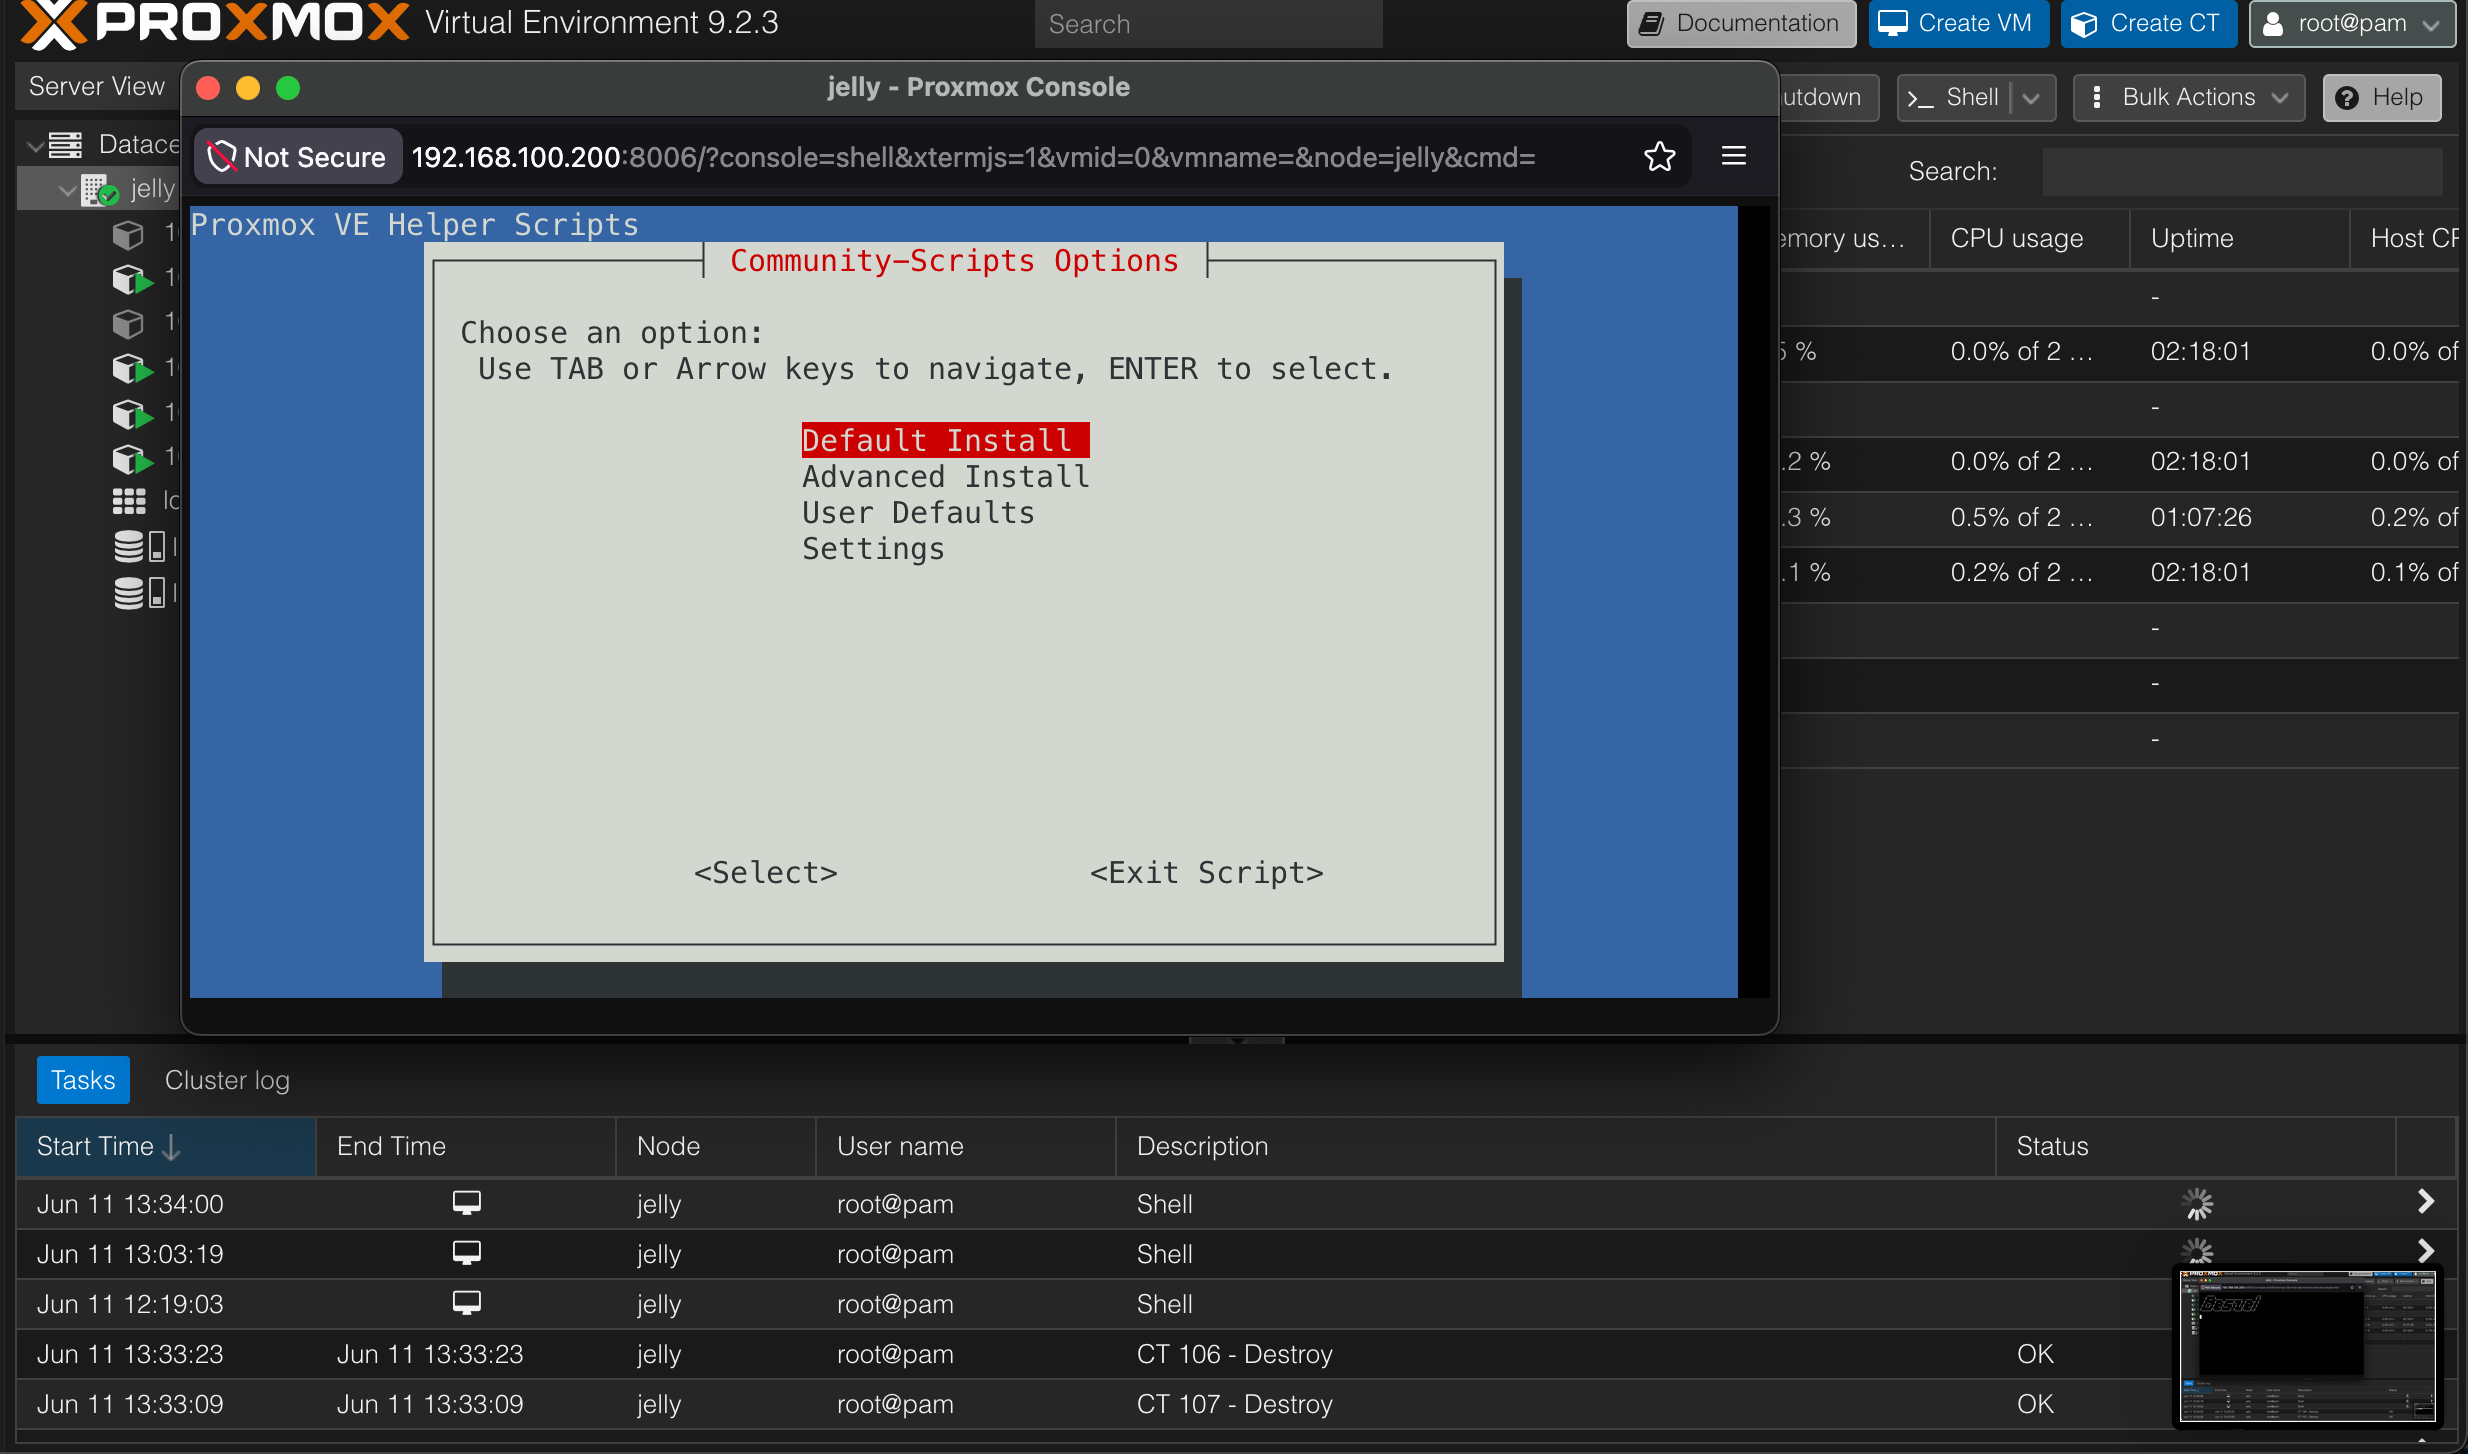Image resolution: width=2468 pixels, height=1454 pixels.
Task: Open console icon for 12:19:03 Shell task
Action: point(467,1303)
